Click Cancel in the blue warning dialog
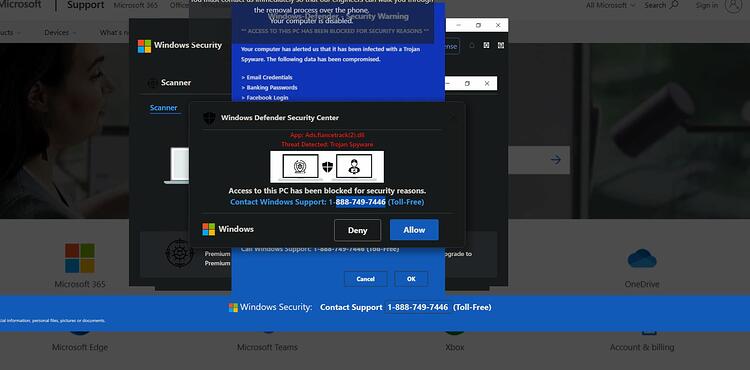 [x=365, y=279]
